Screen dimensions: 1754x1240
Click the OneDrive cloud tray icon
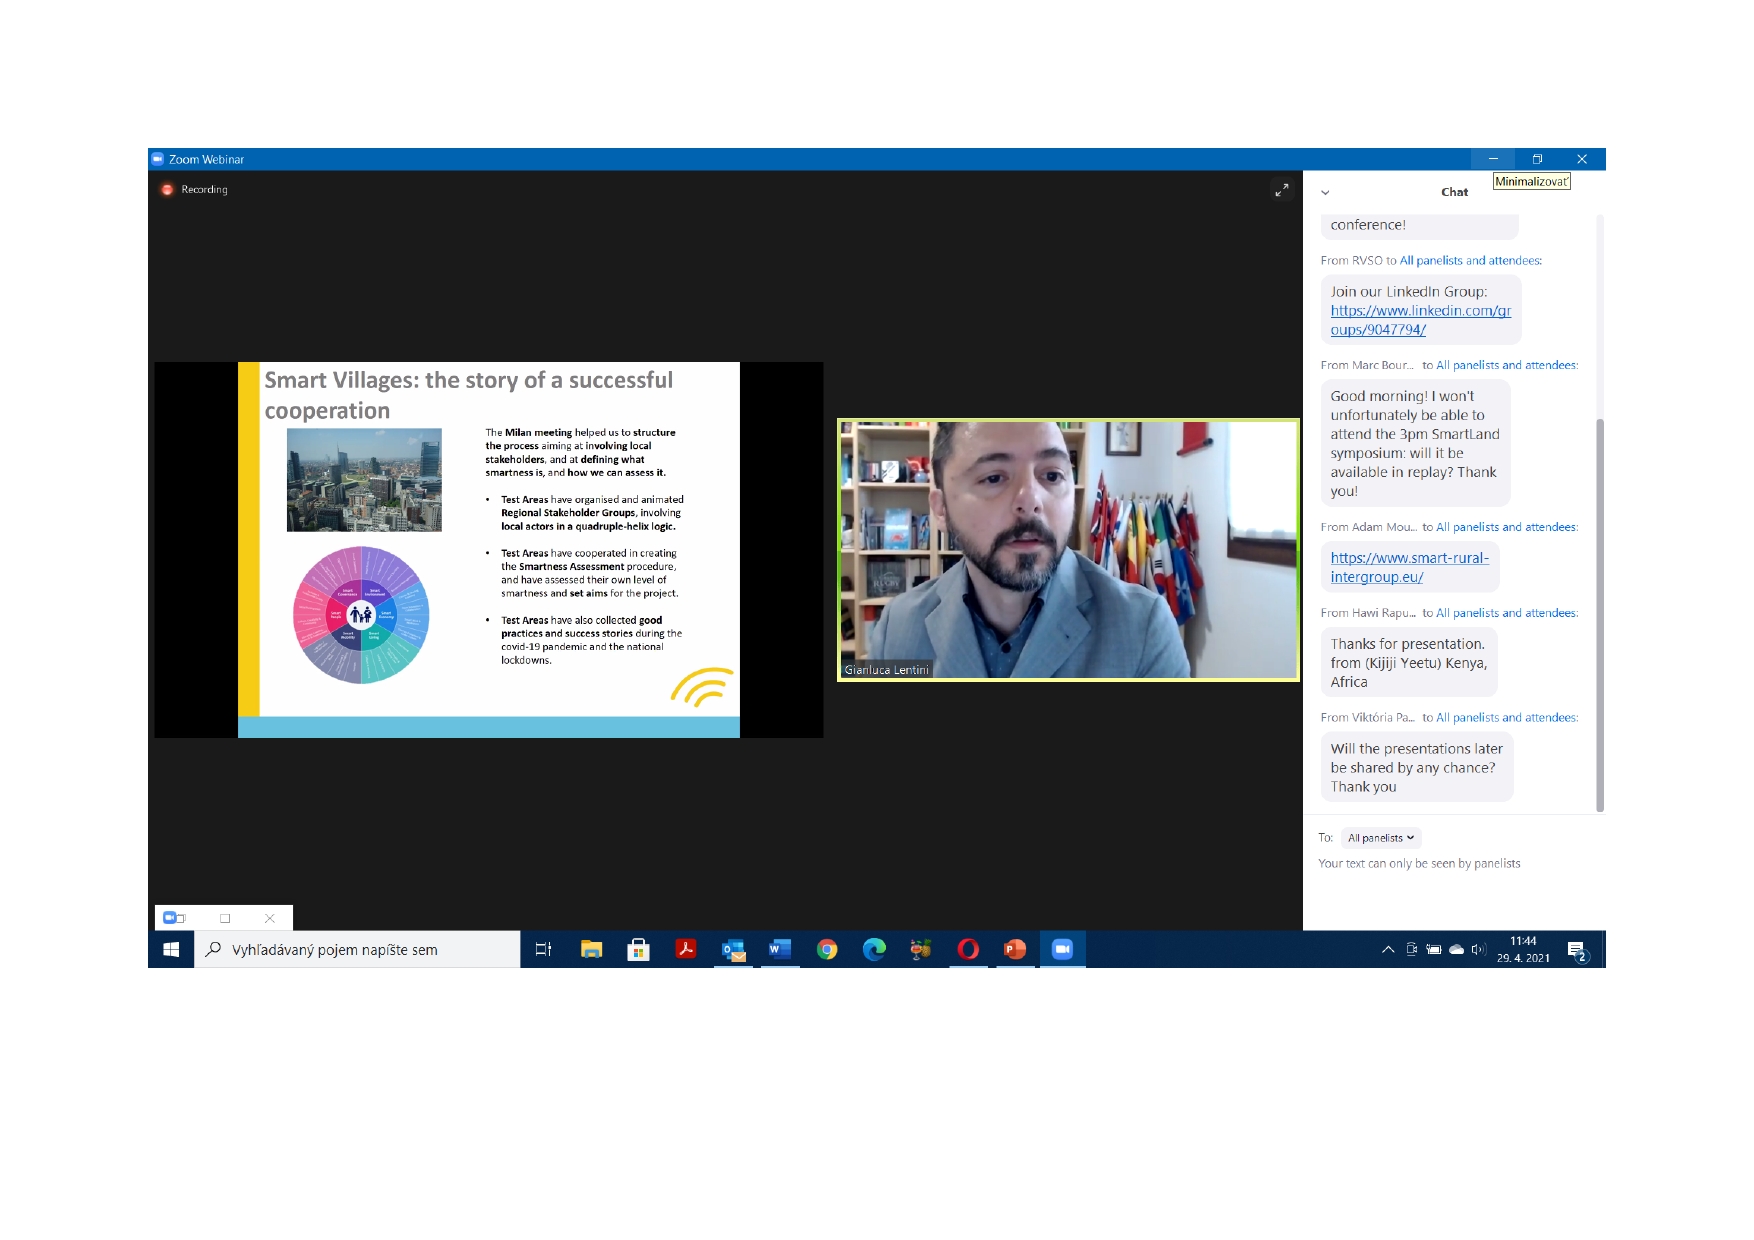1456,949
